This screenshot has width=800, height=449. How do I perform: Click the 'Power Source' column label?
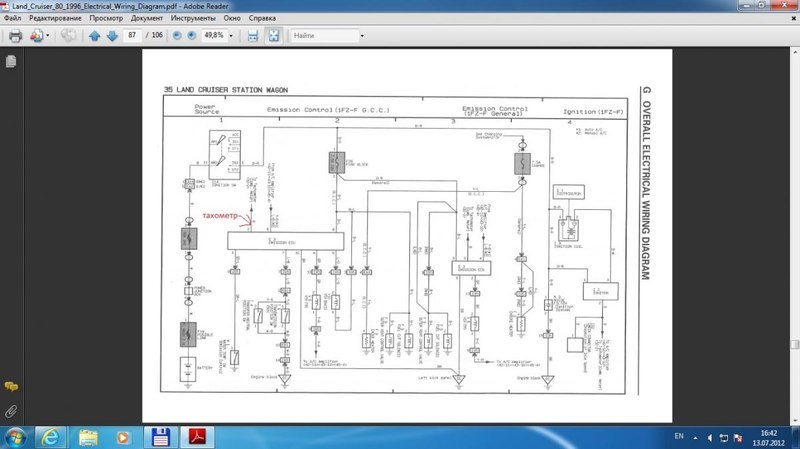coord(207,109)
